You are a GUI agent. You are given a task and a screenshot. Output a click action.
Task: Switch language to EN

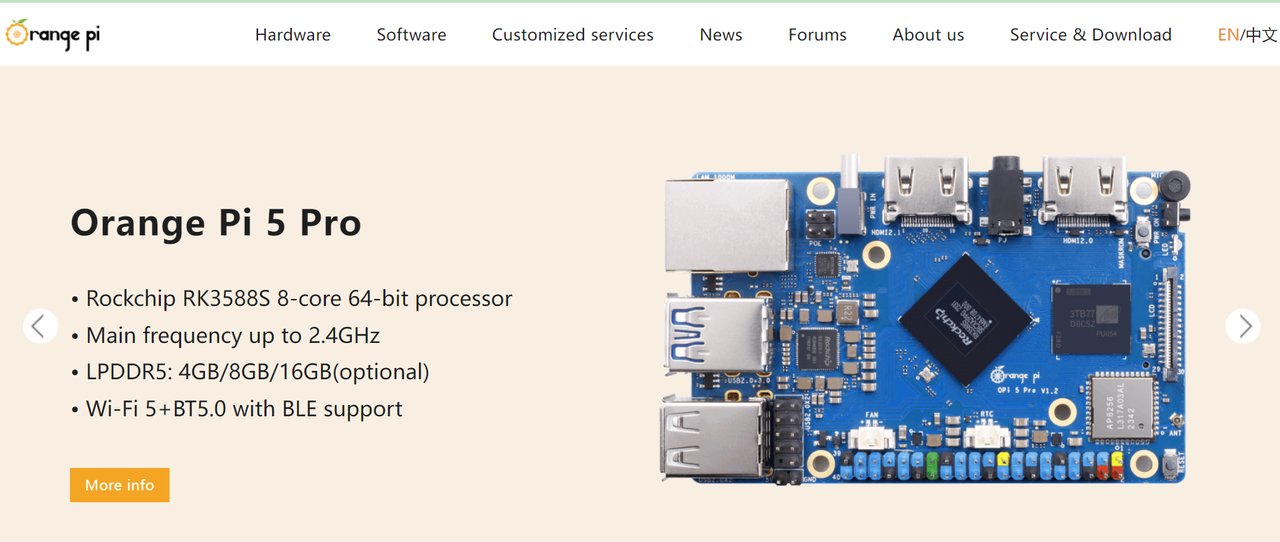pos(1227,35)
